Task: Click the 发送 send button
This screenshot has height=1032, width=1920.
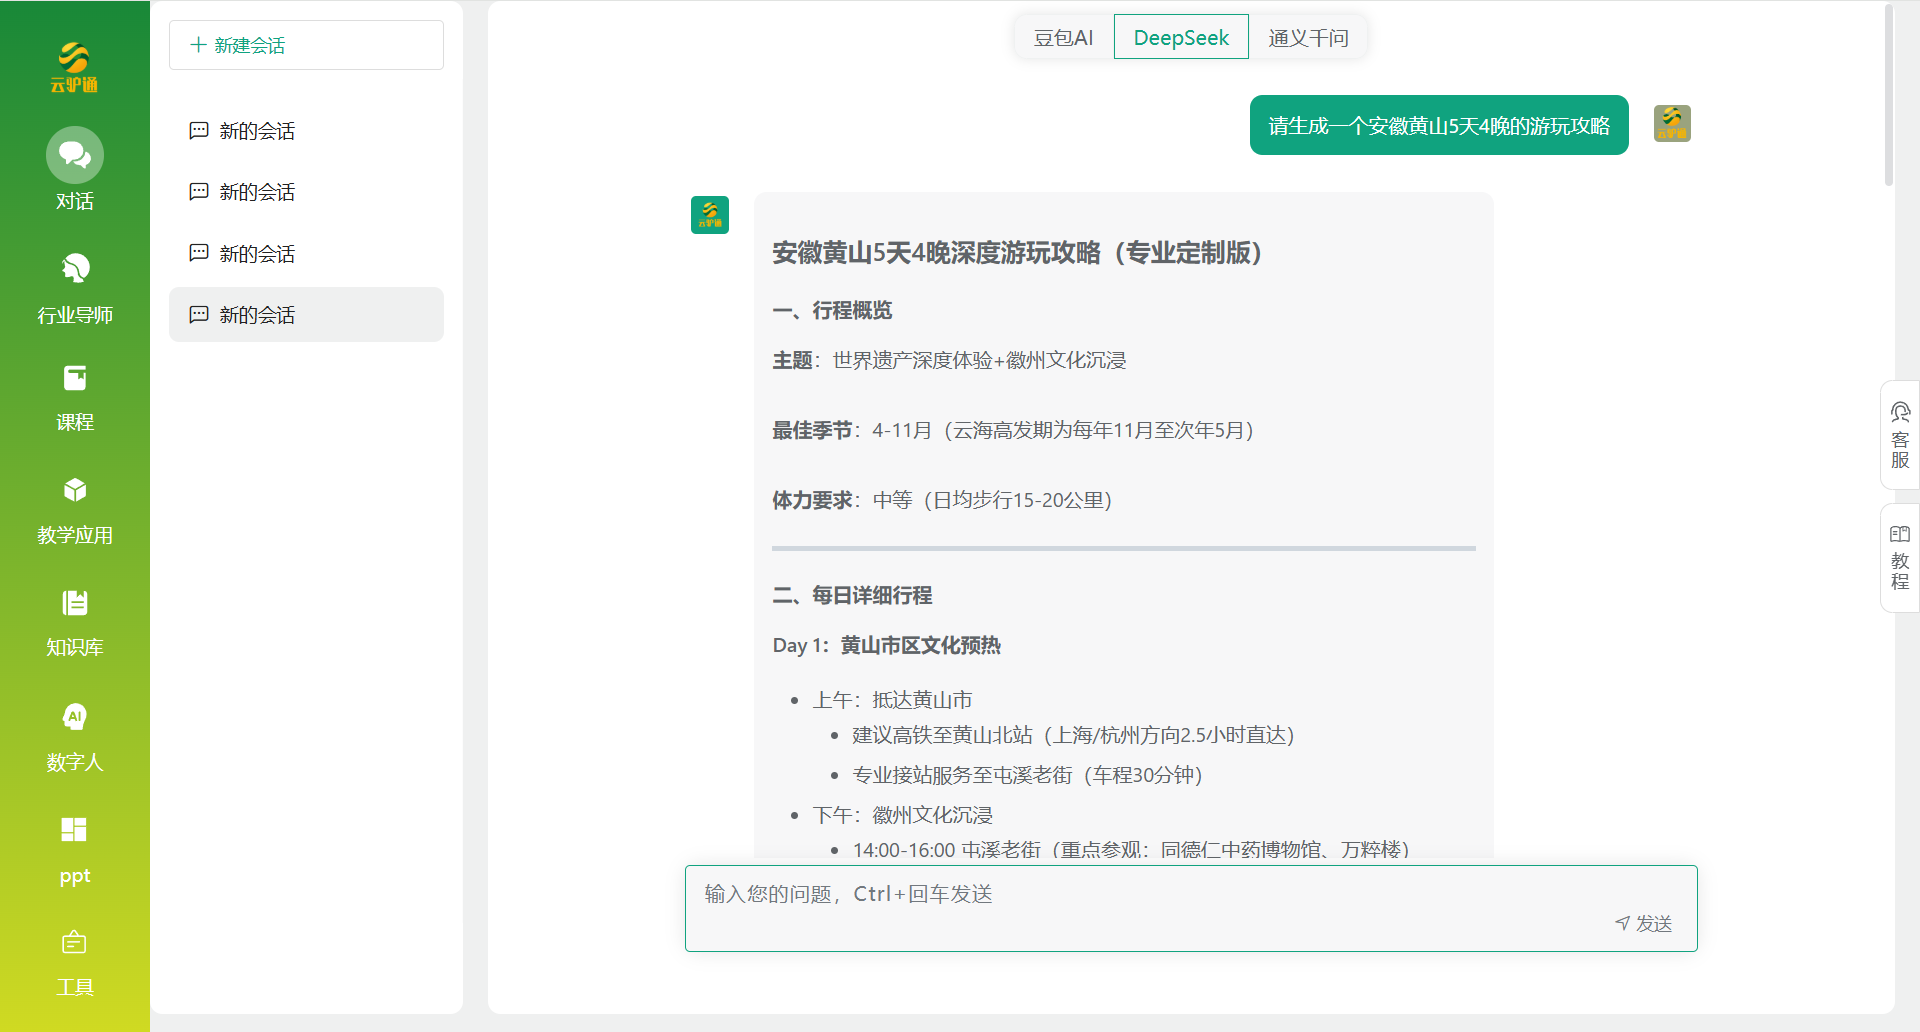Action: click(x=1643, y=923)
